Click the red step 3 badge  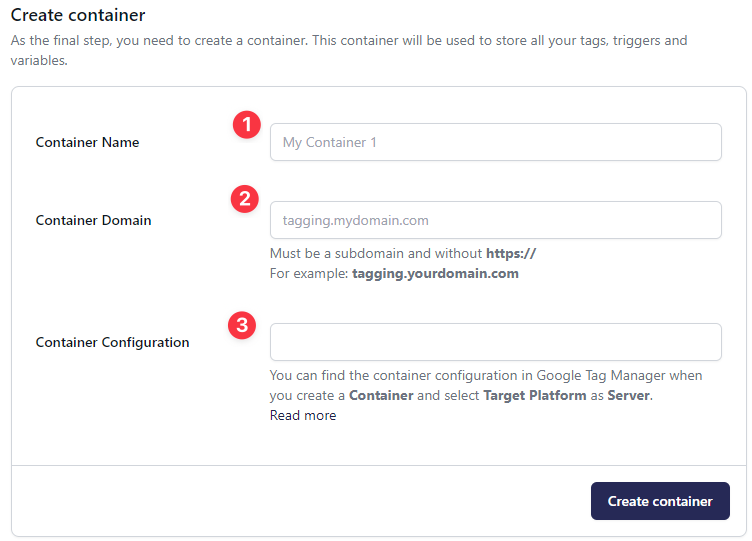(x=241, y=325)
